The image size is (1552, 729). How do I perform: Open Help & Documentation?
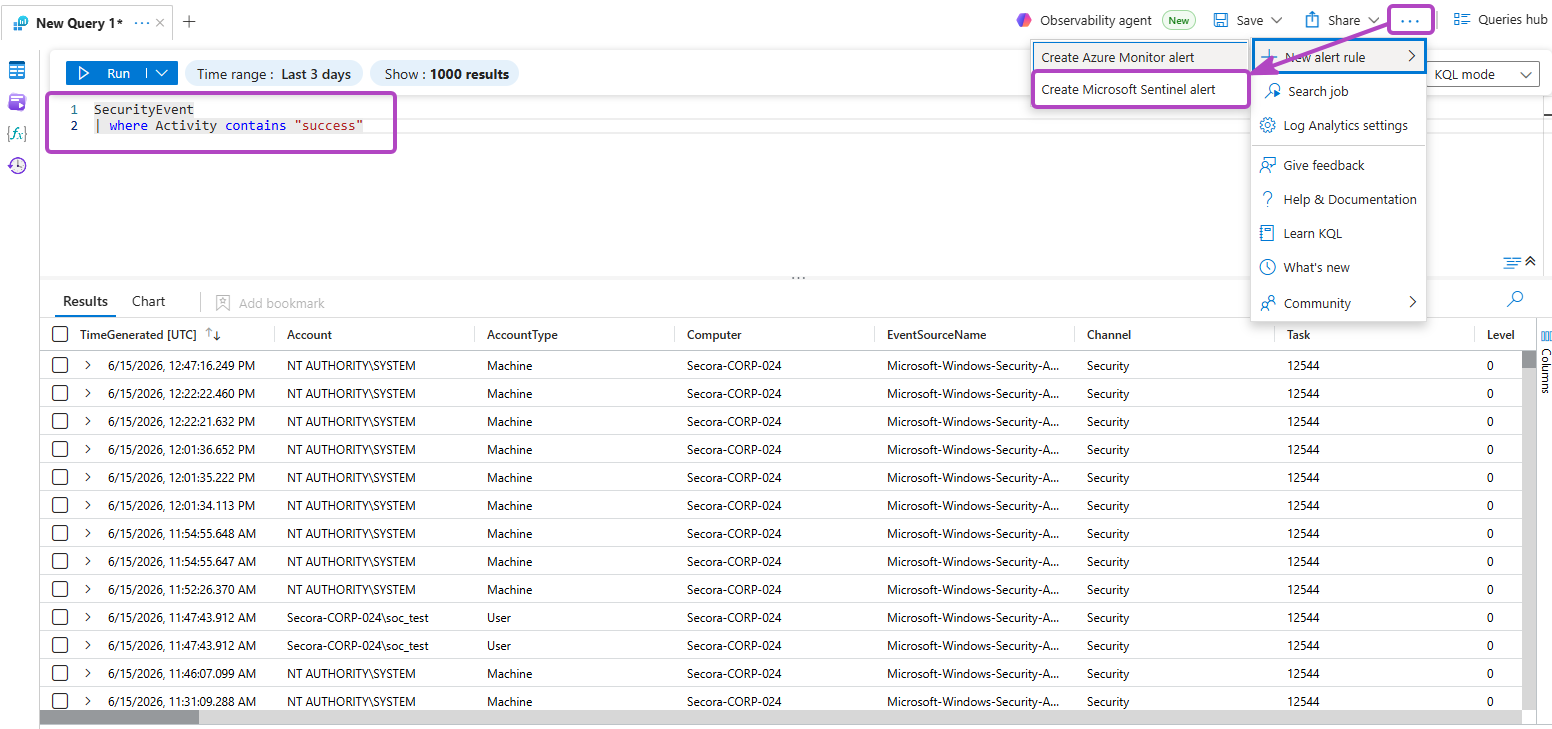pos(1339,199)
